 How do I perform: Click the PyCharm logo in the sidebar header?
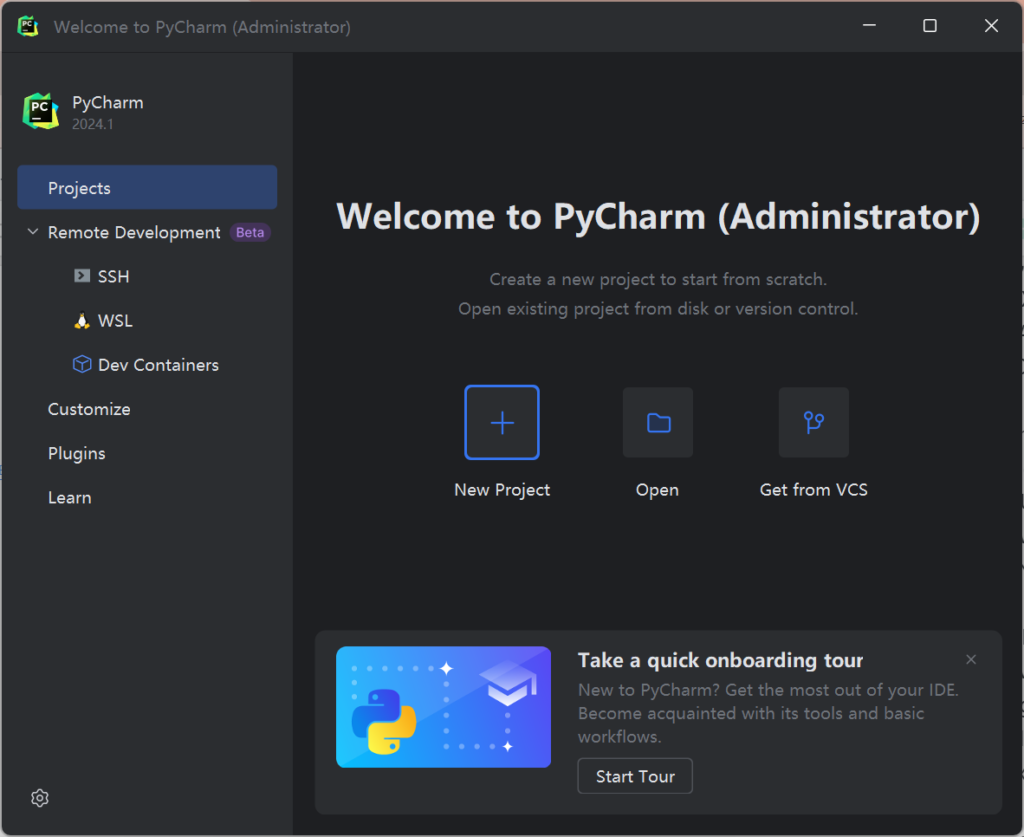point(40,111)
